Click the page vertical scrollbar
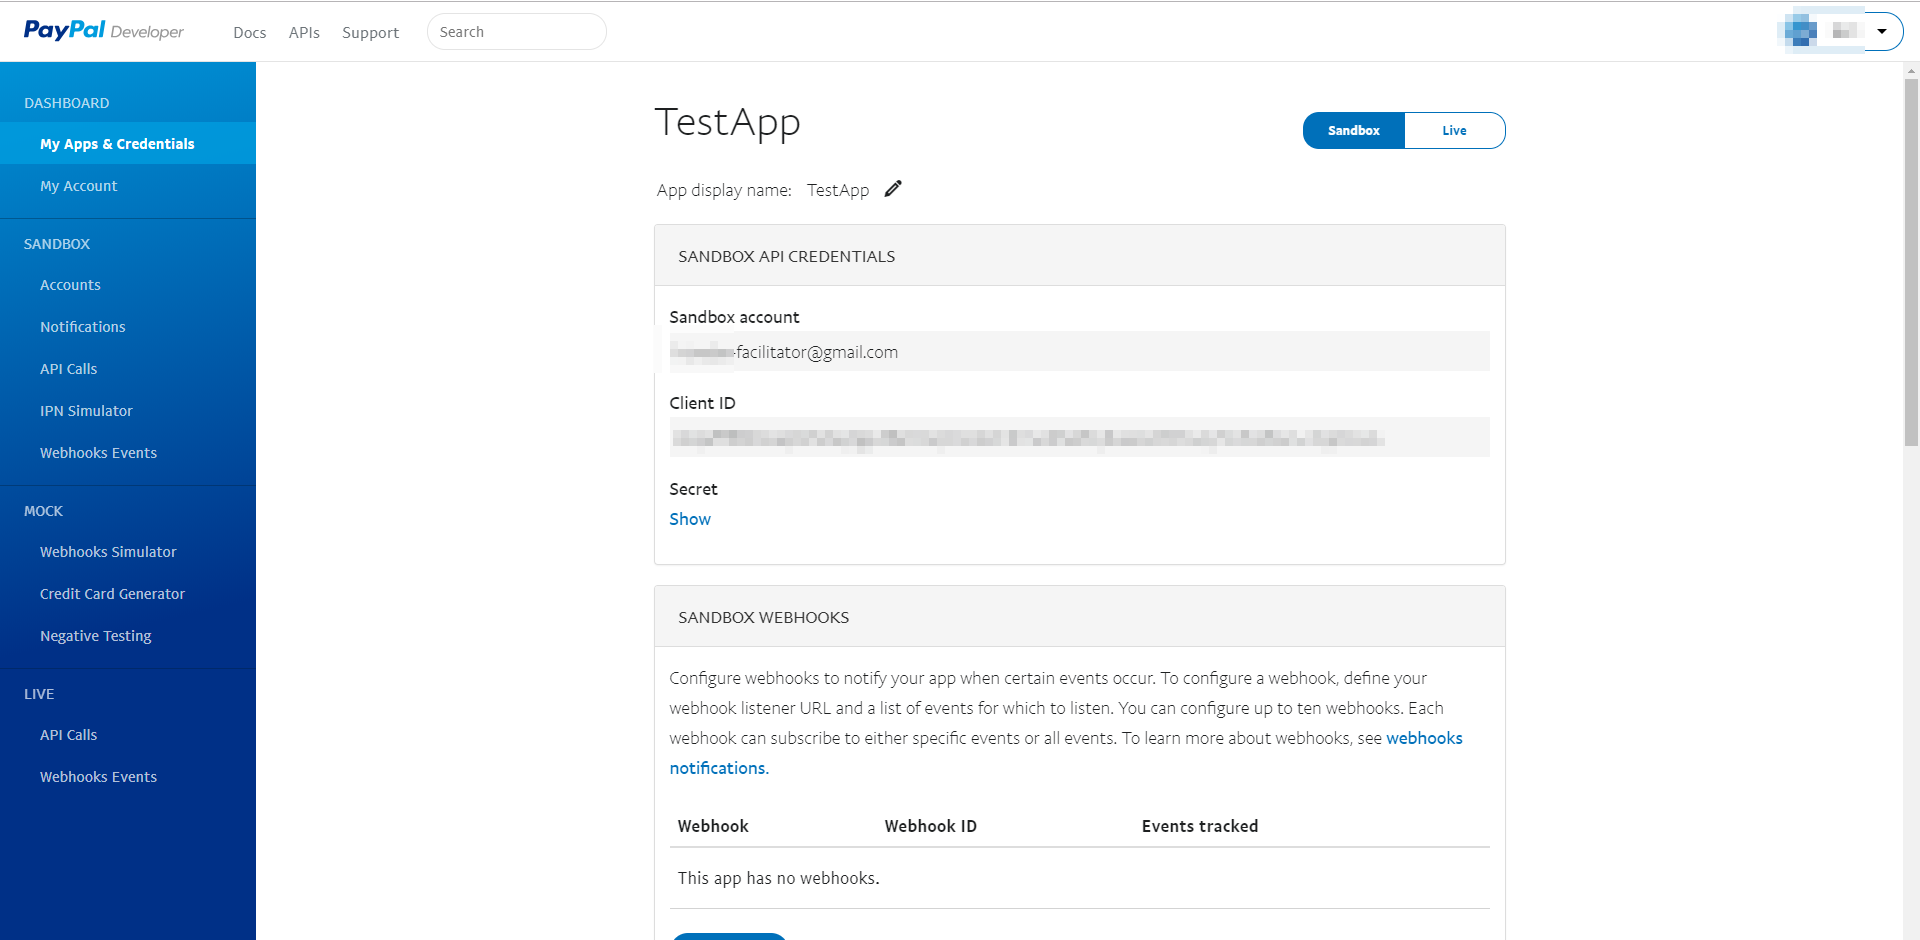The image size is (1920, 940). pyautogui.click(x=1911, y=260)
